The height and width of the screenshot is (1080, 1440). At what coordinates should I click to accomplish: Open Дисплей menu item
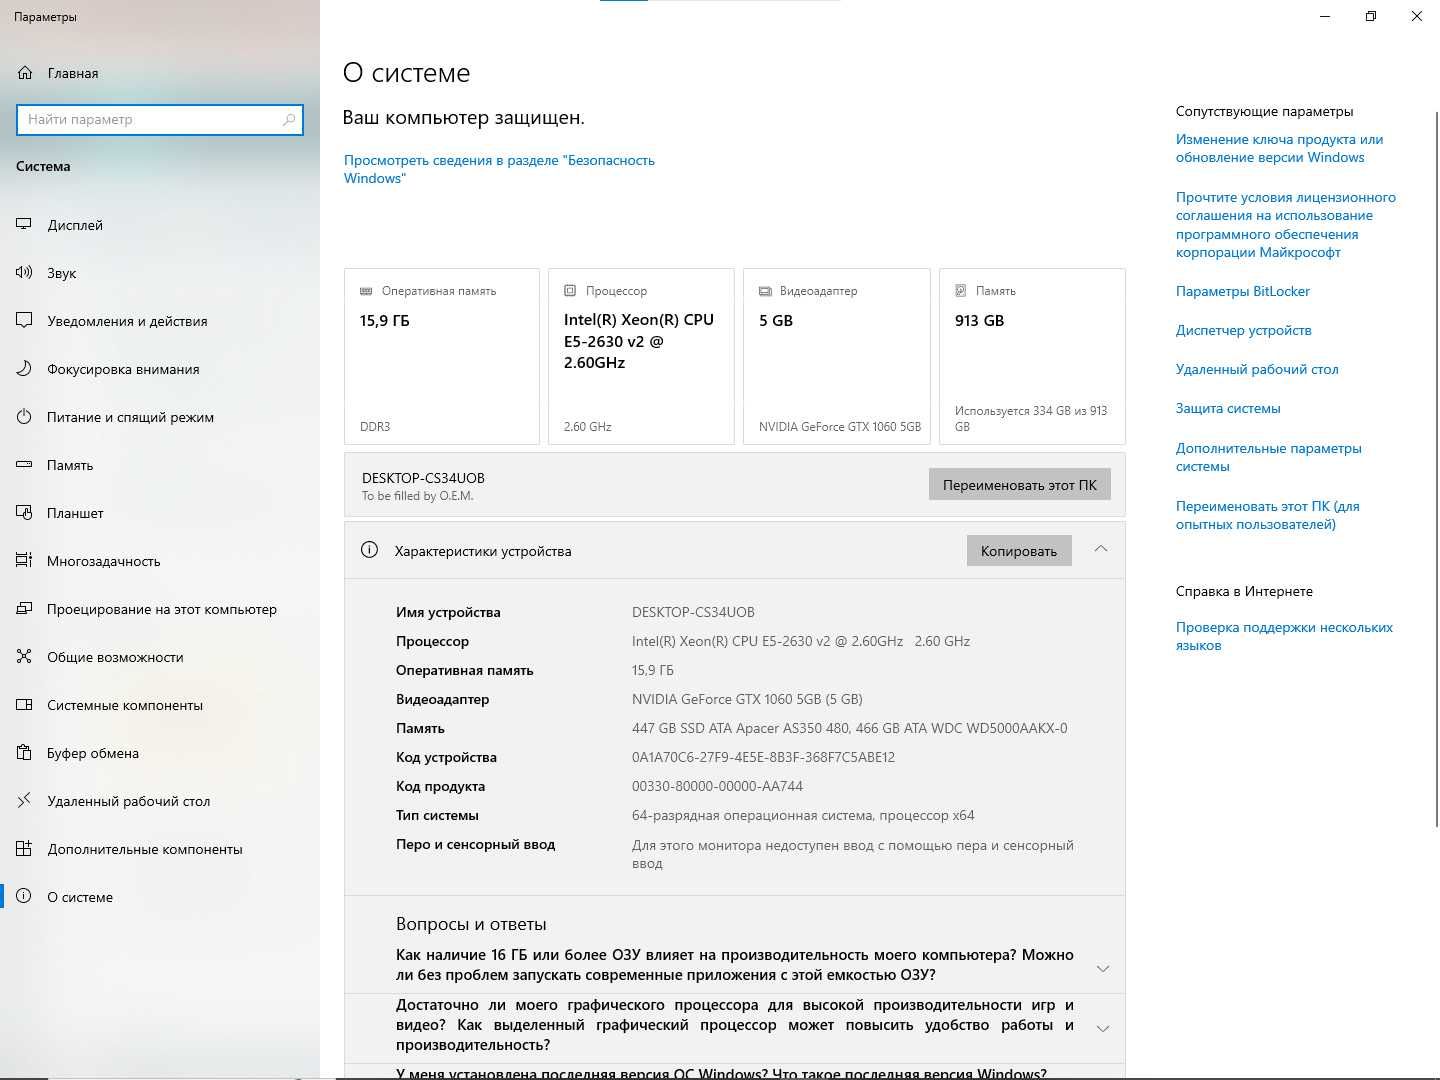(160, 225)
